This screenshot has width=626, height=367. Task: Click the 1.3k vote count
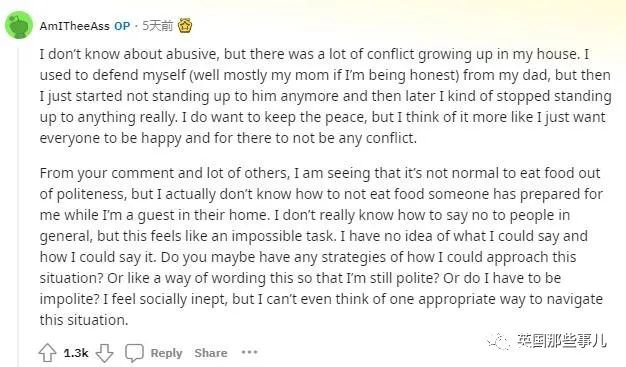click(76, 353)
